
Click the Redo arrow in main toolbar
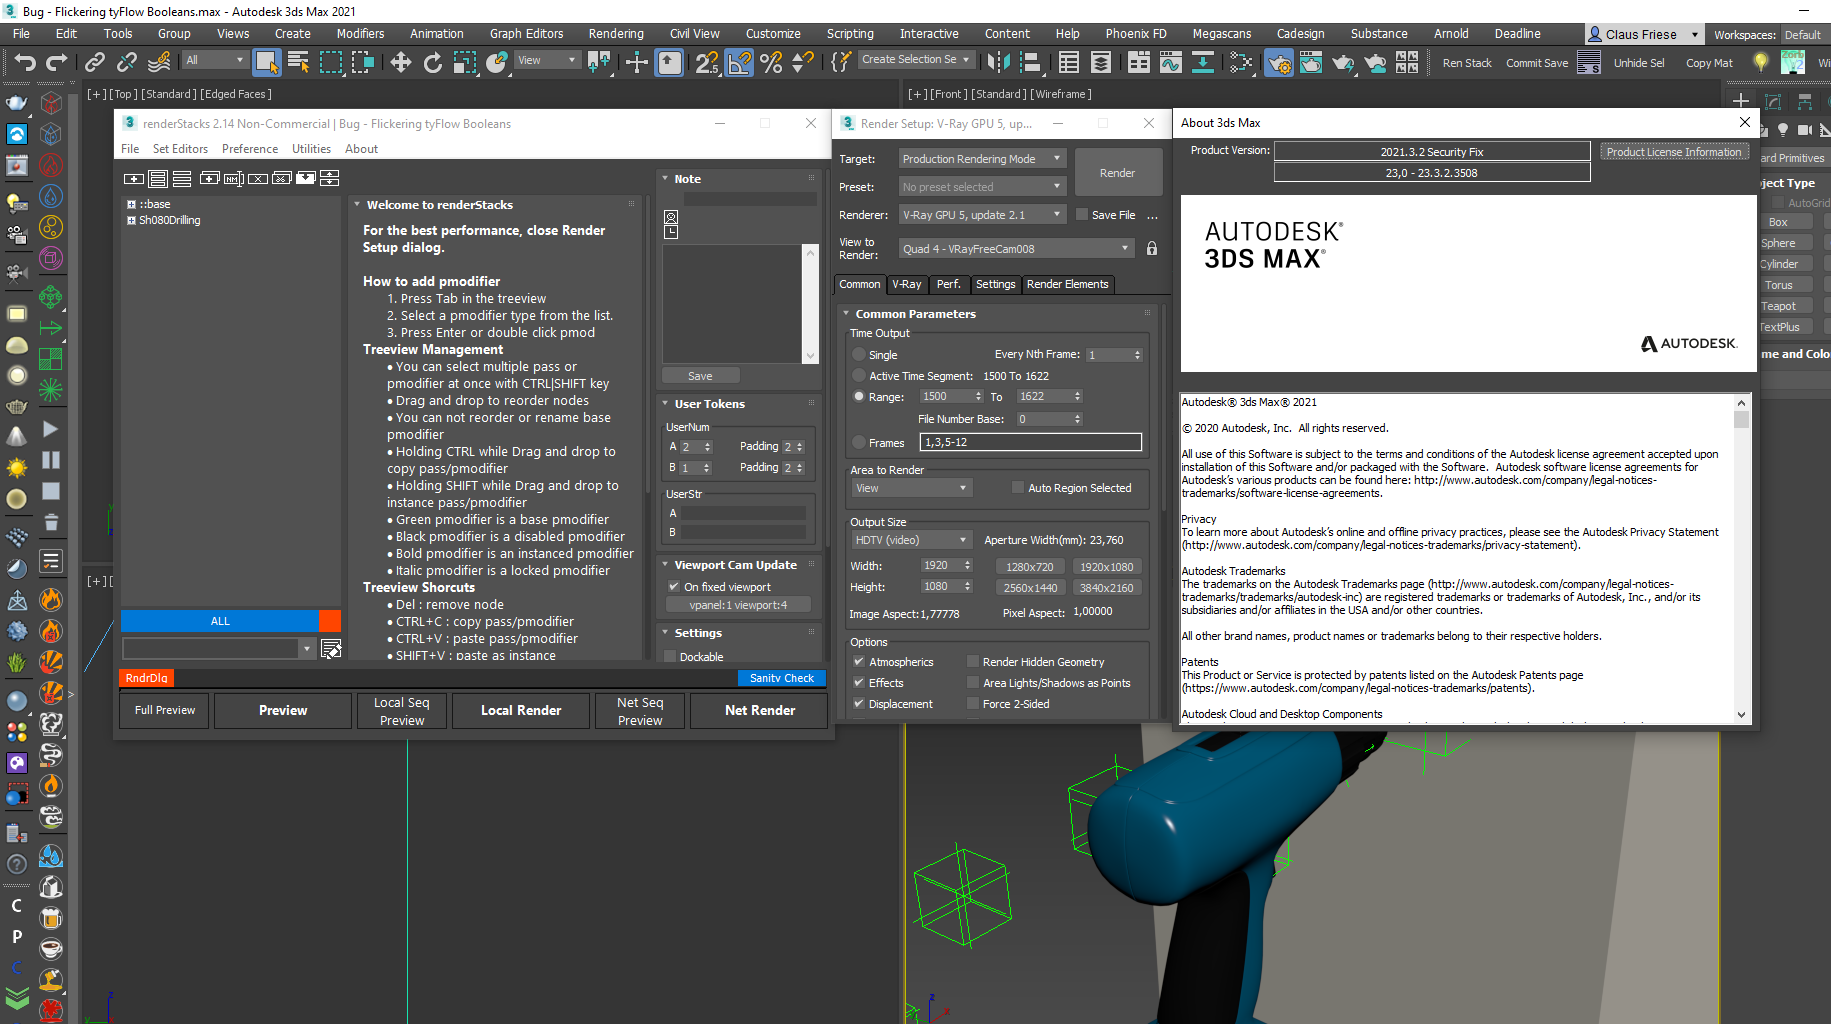(57, 62)
